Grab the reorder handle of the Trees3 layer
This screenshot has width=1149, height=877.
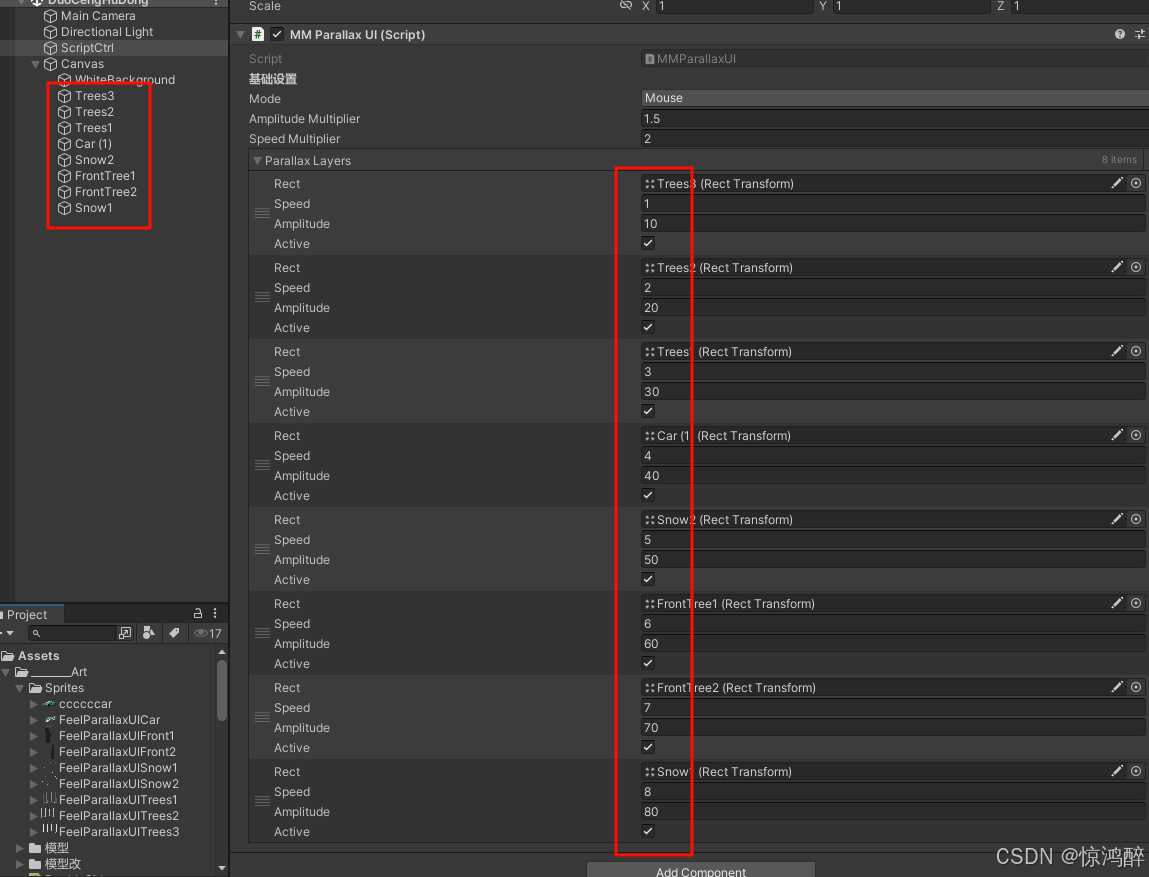262,213
